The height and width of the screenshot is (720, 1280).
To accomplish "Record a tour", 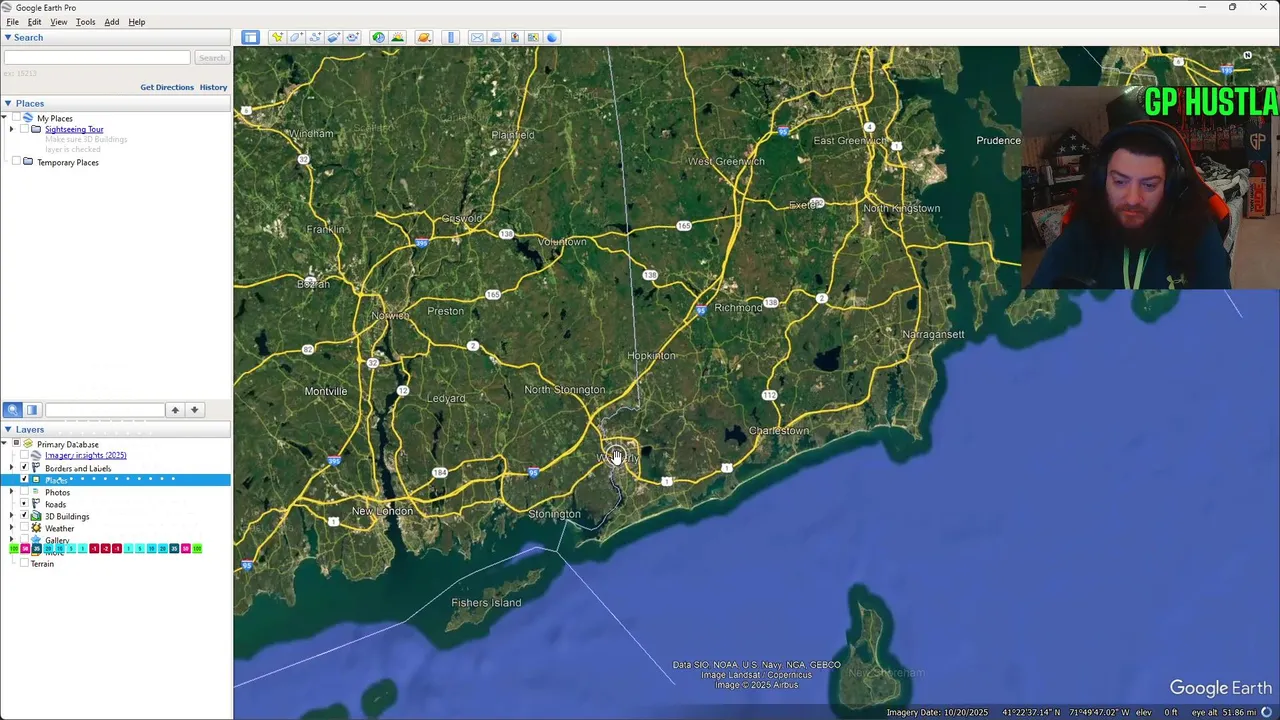I will click(352, 37).
